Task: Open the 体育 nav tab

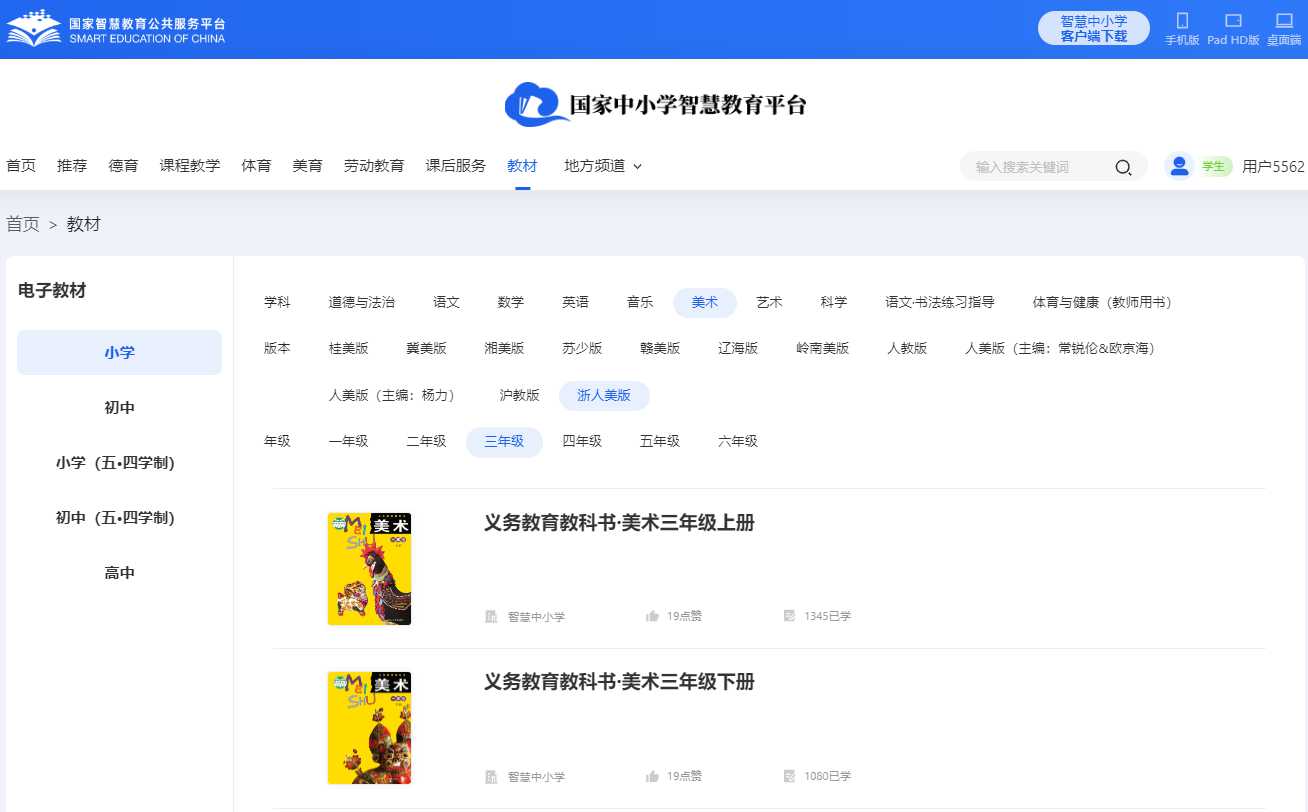Action: (x=256, y=166)
